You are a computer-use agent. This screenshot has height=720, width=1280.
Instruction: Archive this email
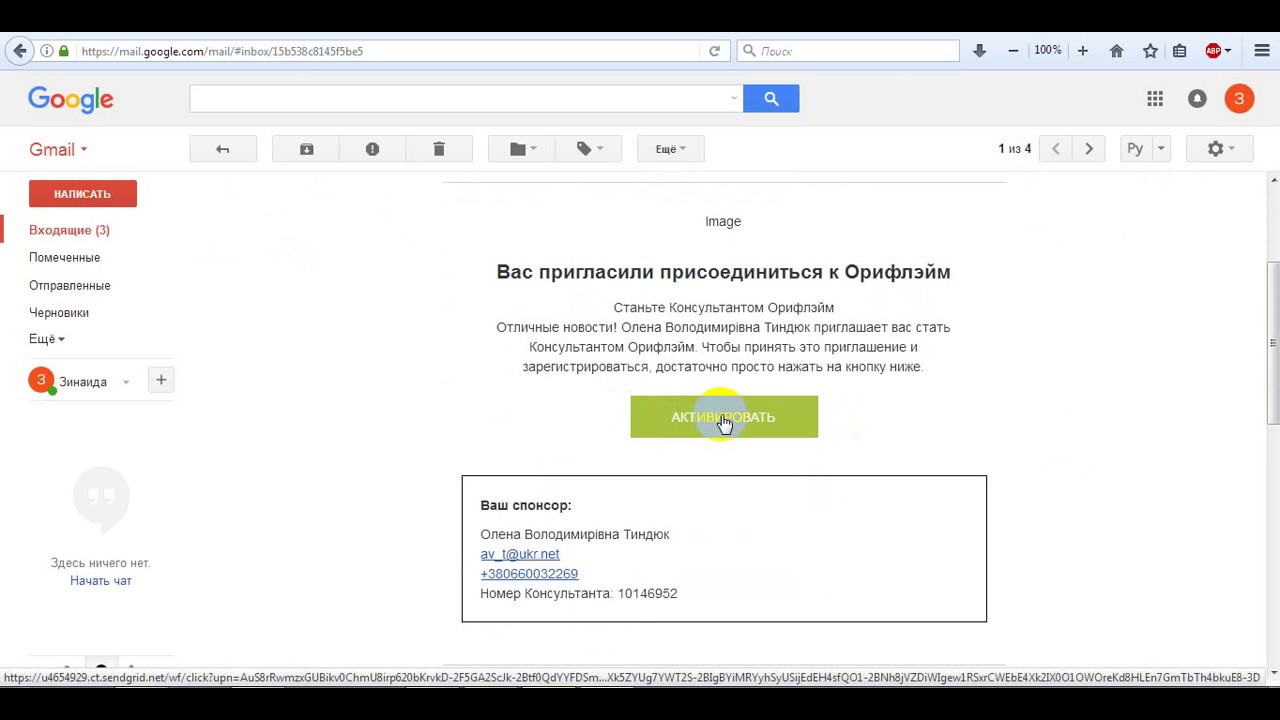pyautogui.click(x=306, y=149)
